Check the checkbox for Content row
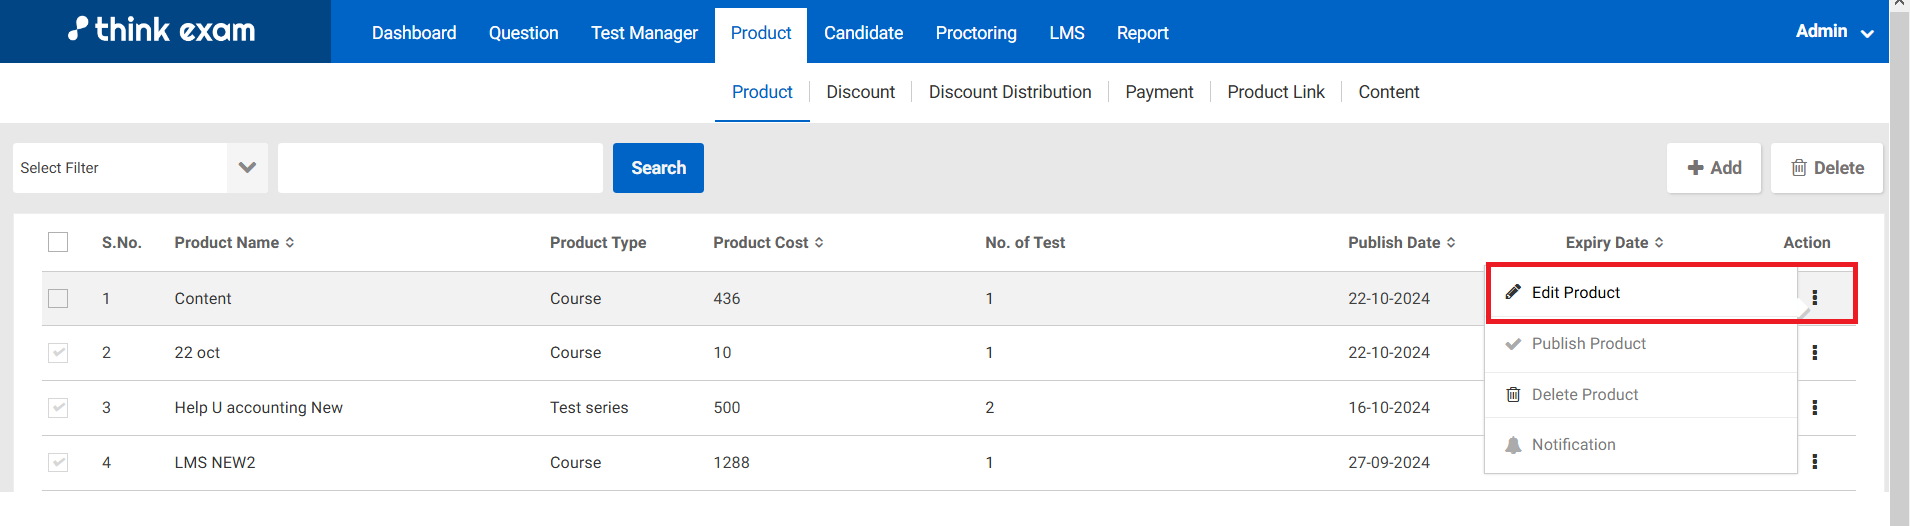Screen dimensions: 1910x526 click(58, 298)
